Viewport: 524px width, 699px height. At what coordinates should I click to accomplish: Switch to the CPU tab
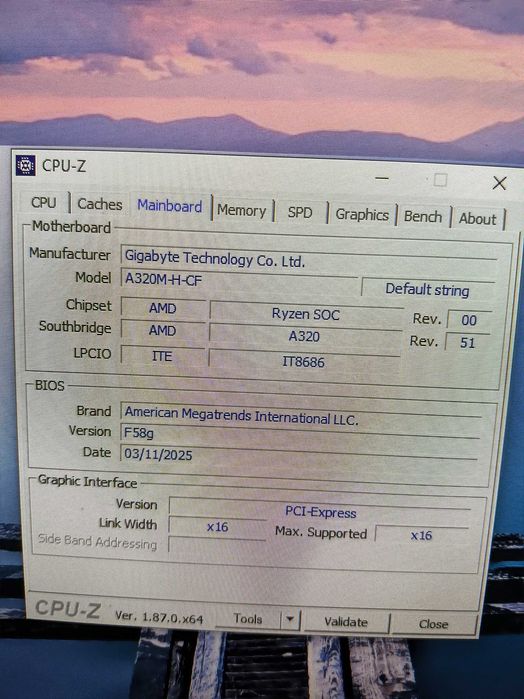point(44,202)
